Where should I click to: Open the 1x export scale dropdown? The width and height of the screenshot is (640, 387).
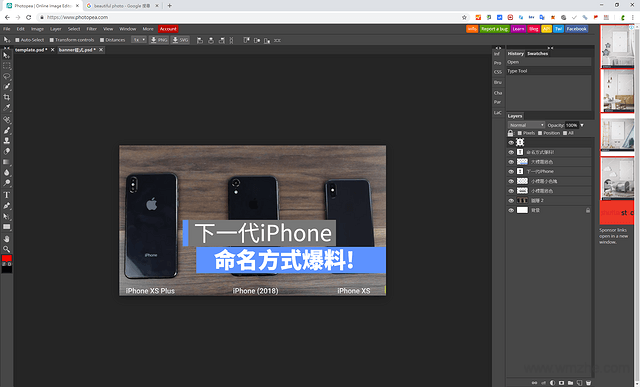click(x=139, y=40)
